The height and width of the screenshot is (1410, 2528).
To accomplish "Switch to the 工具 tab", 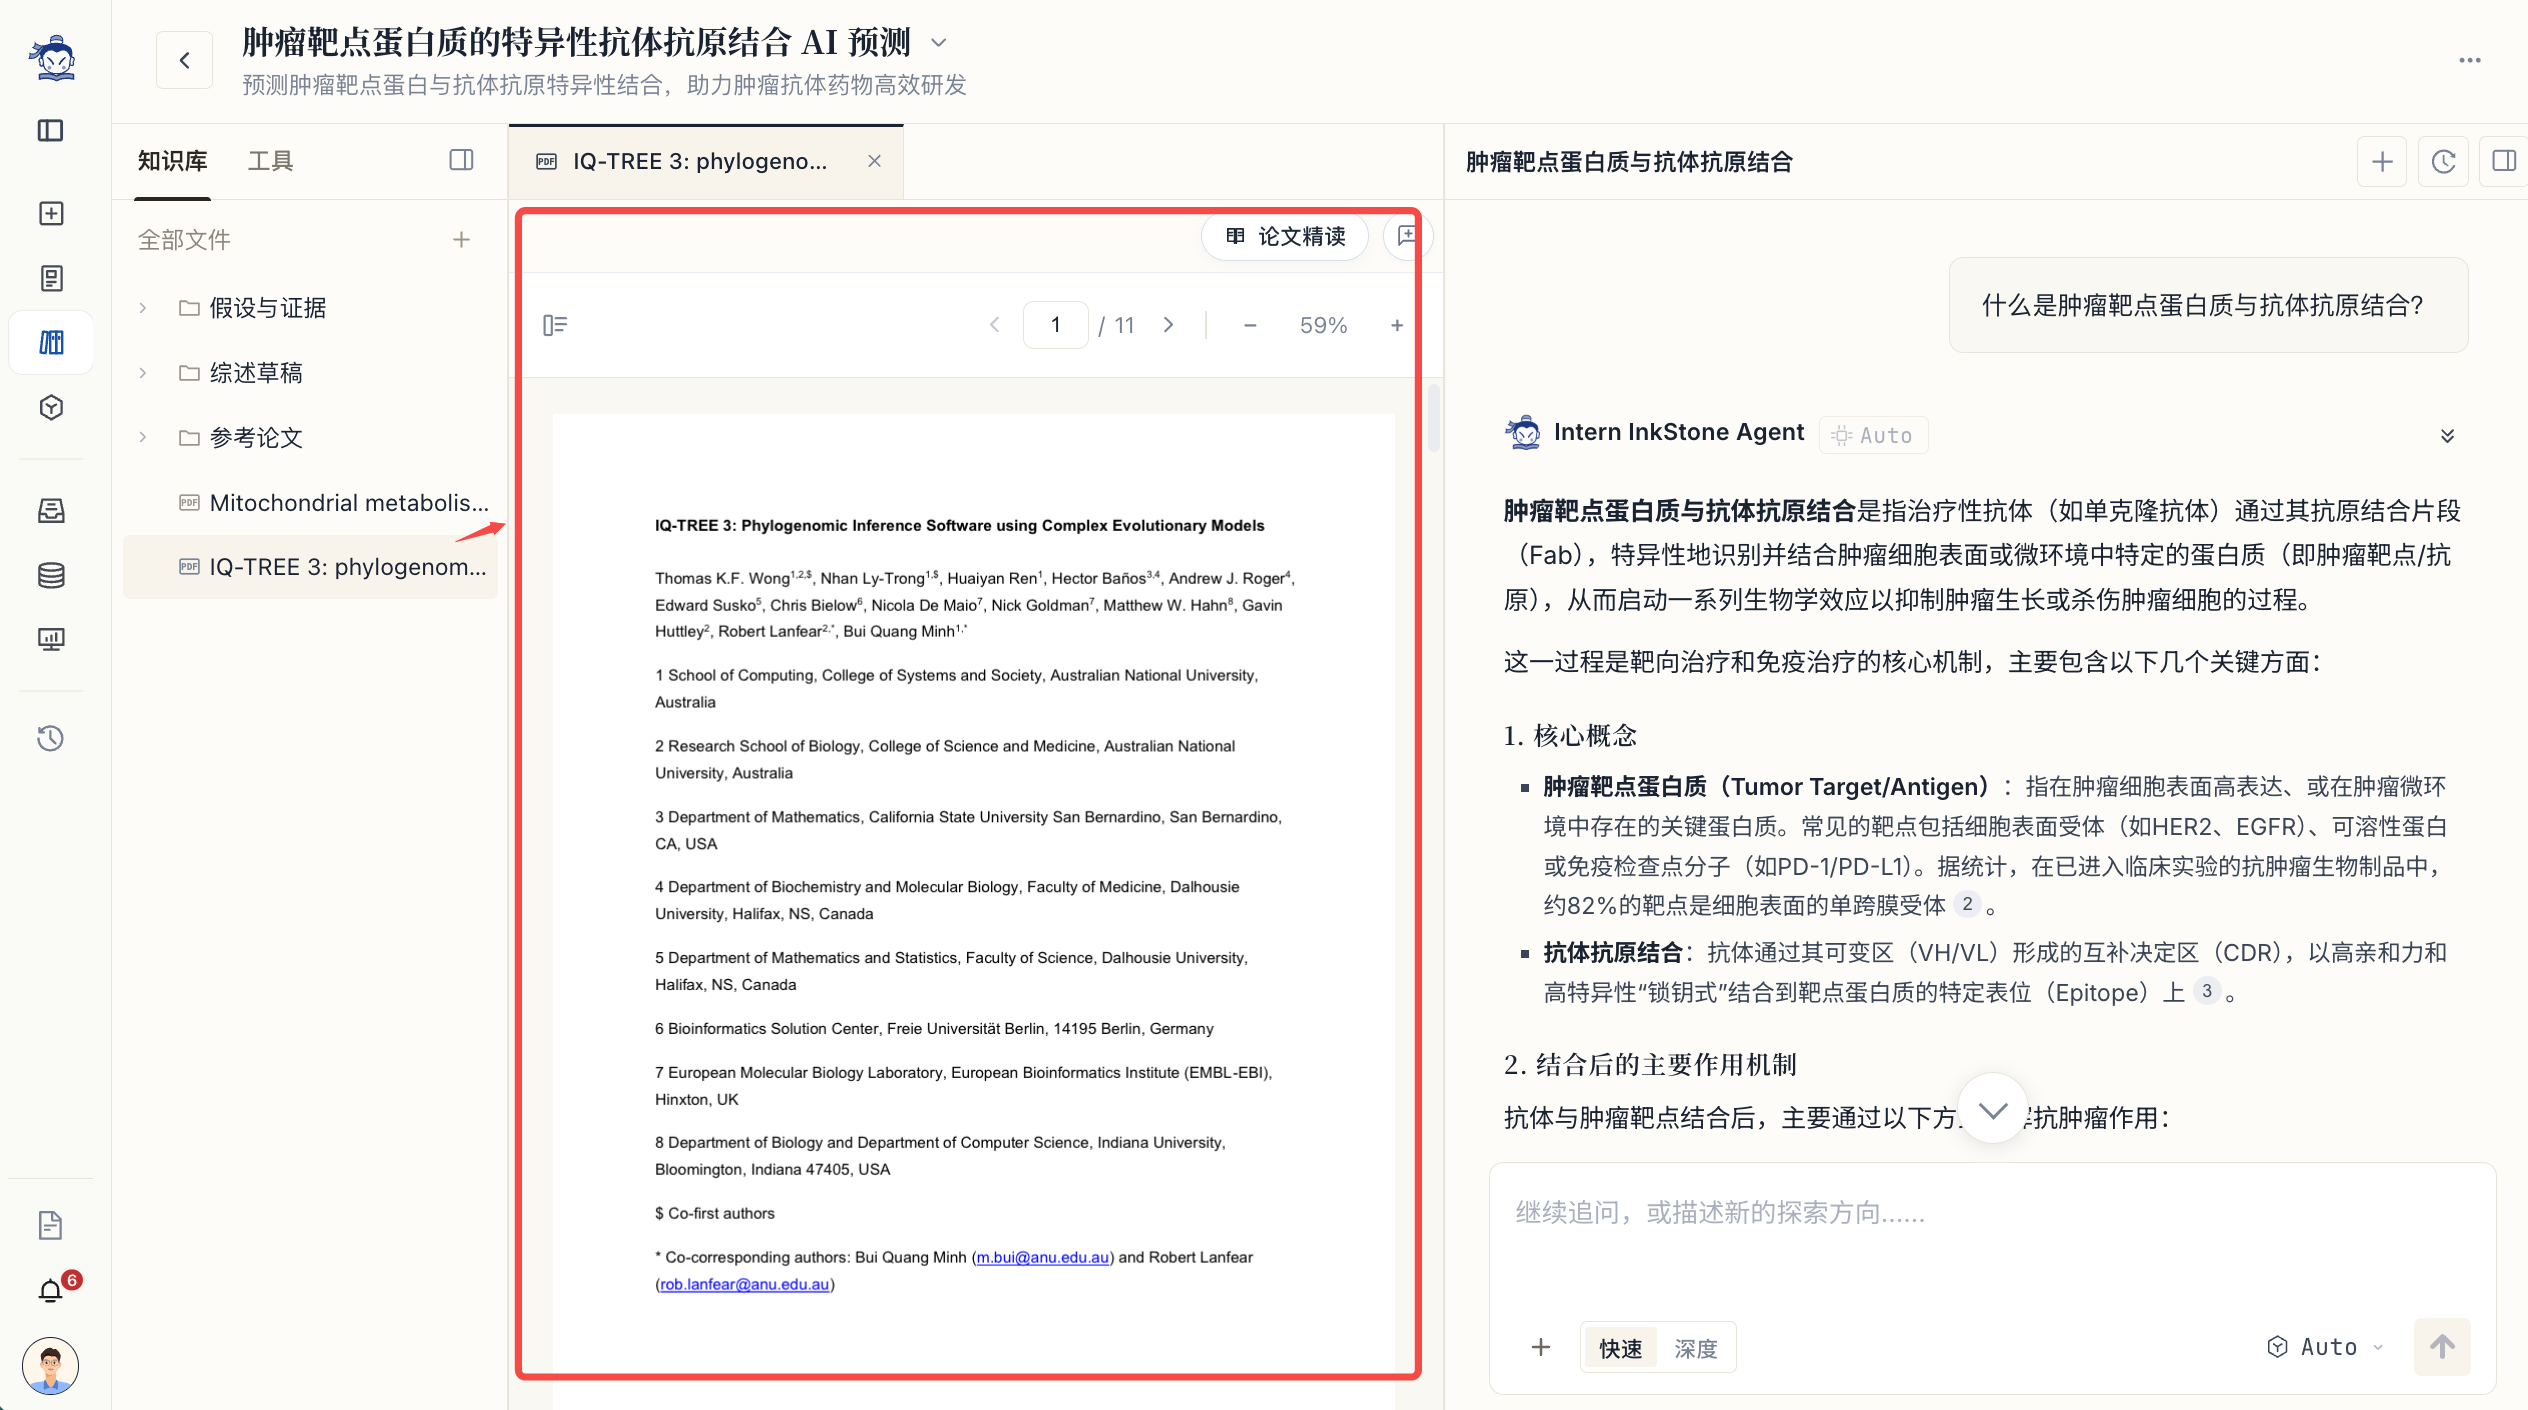I will 270,161.
